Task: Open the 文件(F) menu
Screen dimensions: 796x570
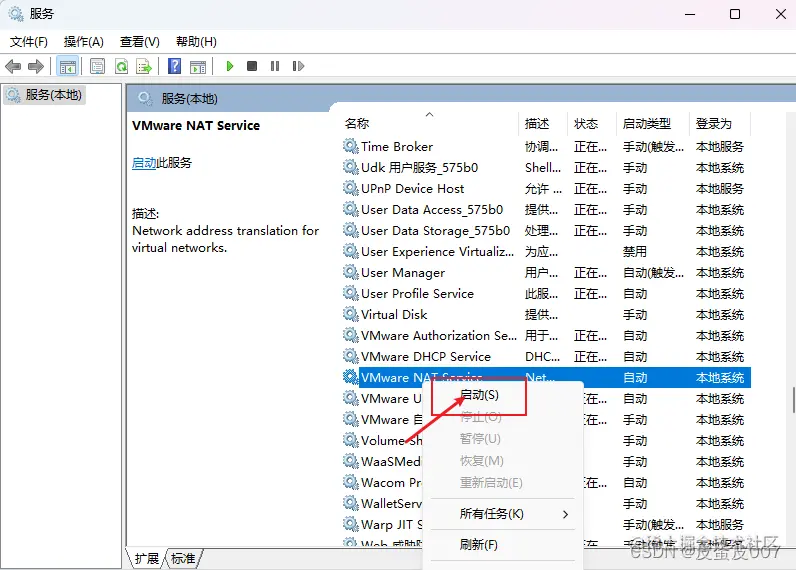Action: 28,42
